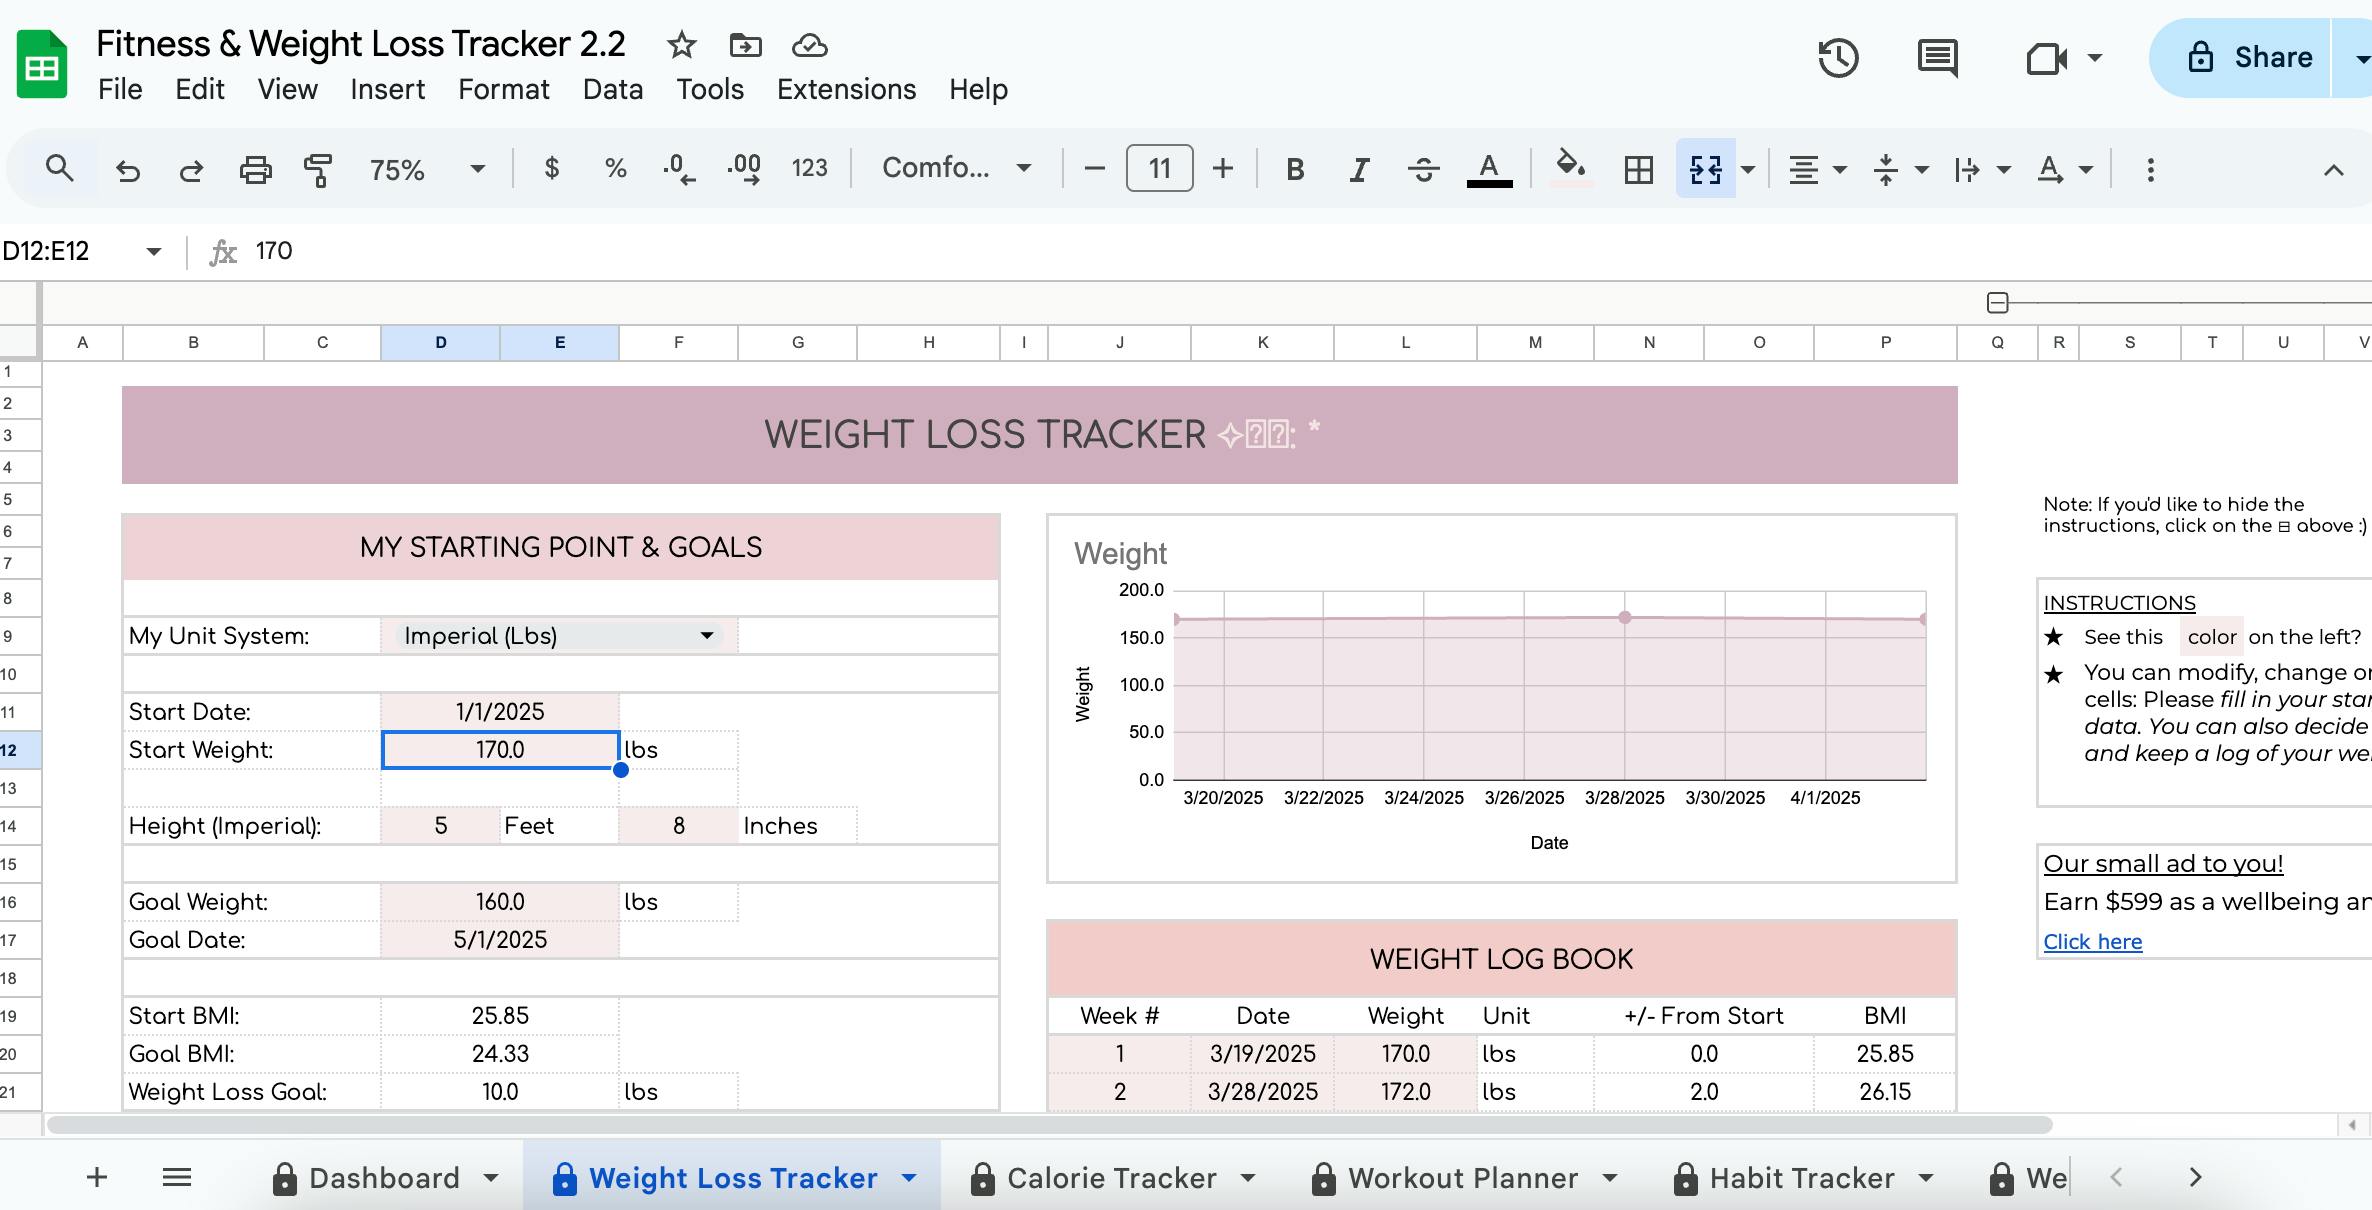Image resolution: width=2372 pixels, height=1210 pixels.
Task: Open the Extensions menu
Action: click(846, 89)
